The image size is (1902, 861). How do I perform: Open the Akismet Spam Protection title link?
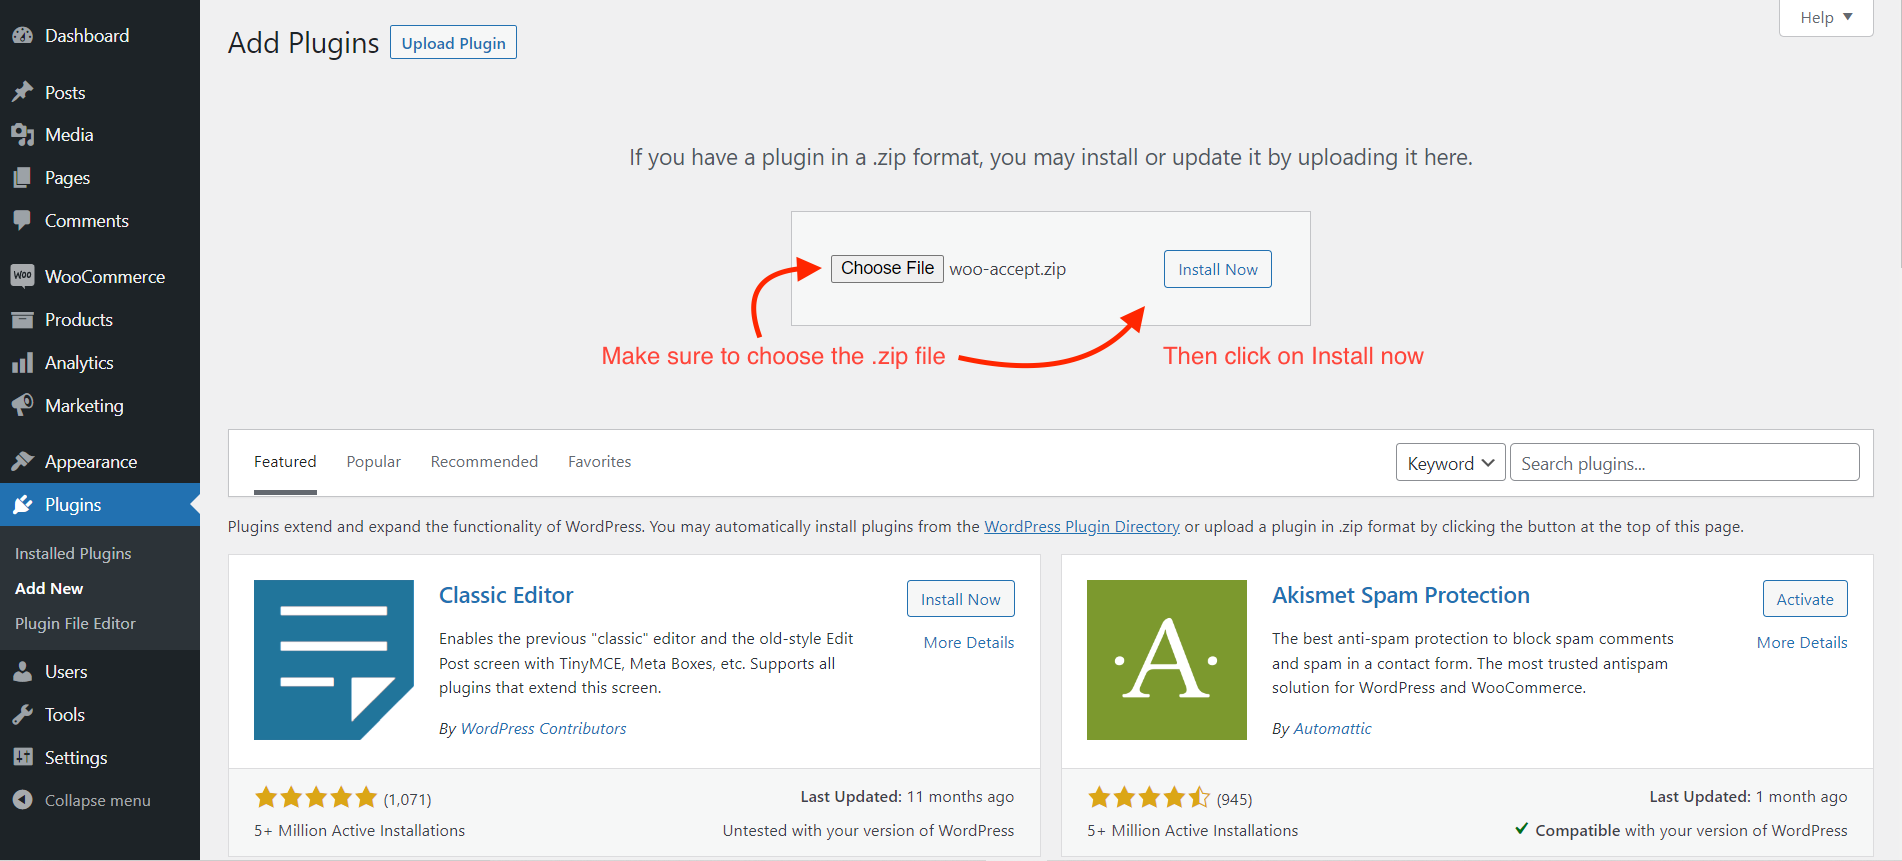click(1400, 595)
